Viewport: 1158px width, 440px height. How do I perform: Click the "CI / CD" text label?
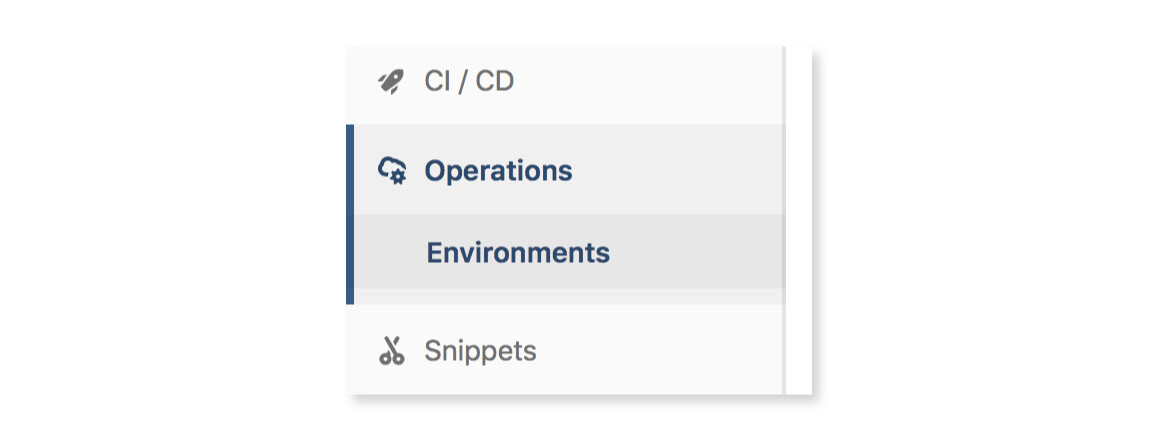pos(469,81)
